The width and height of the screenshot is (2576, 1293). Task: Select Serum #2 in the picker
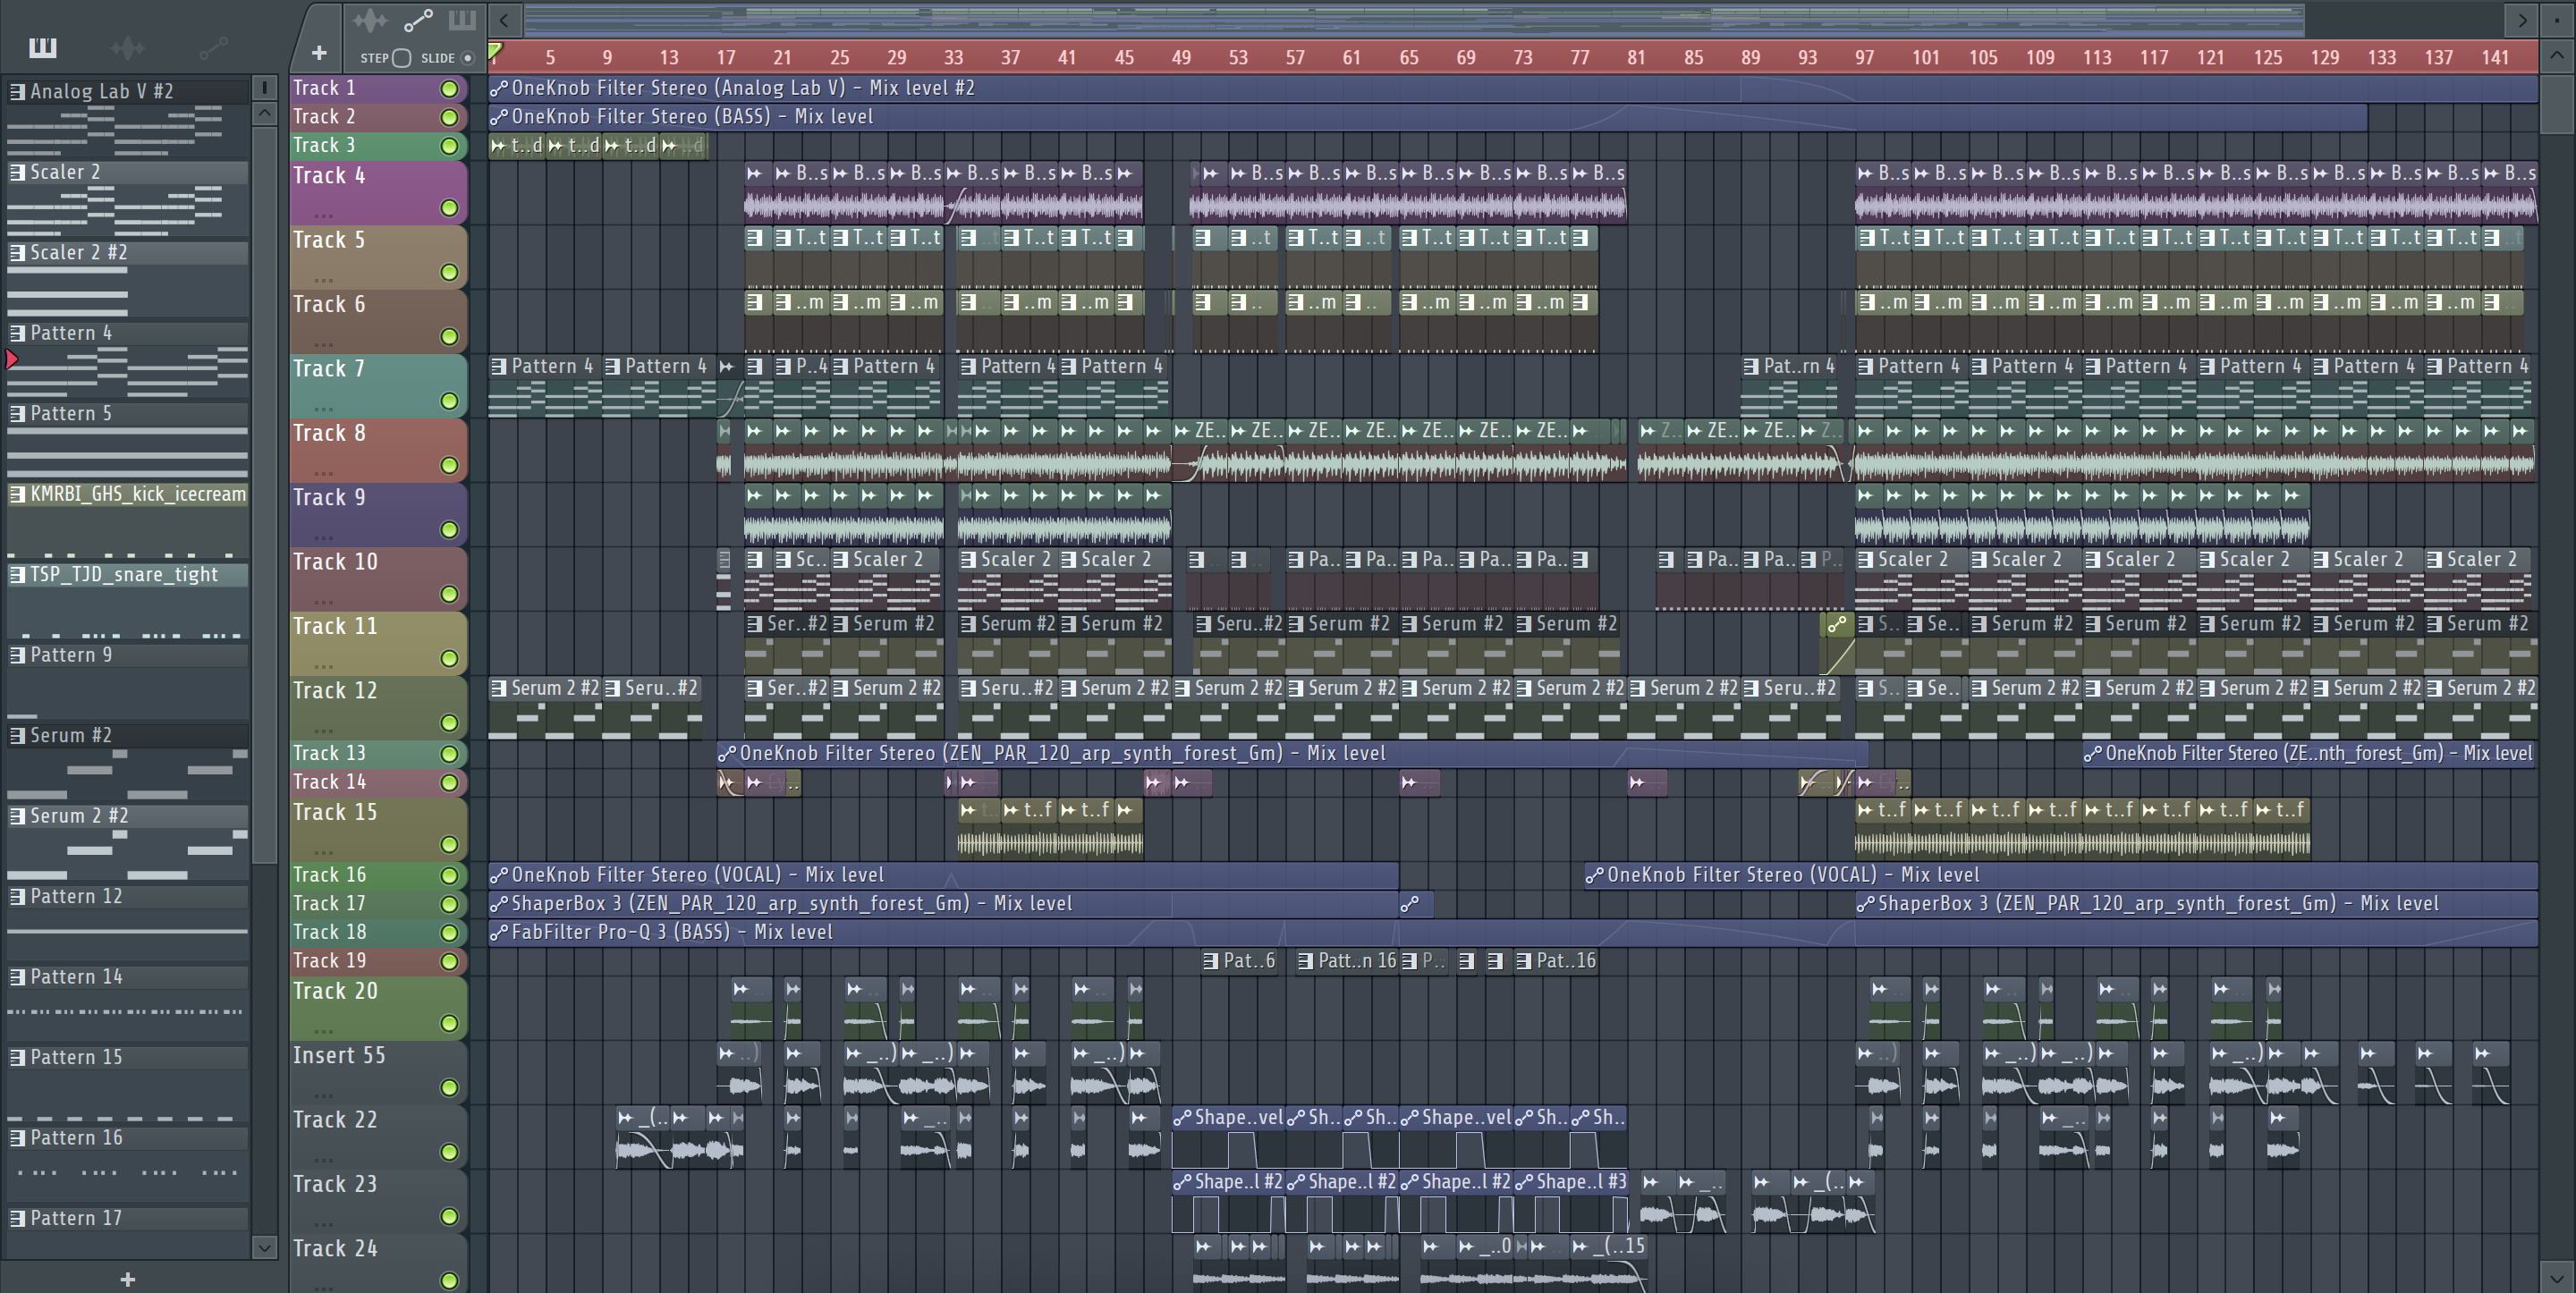pyautogui.click(x=128, y=735)
